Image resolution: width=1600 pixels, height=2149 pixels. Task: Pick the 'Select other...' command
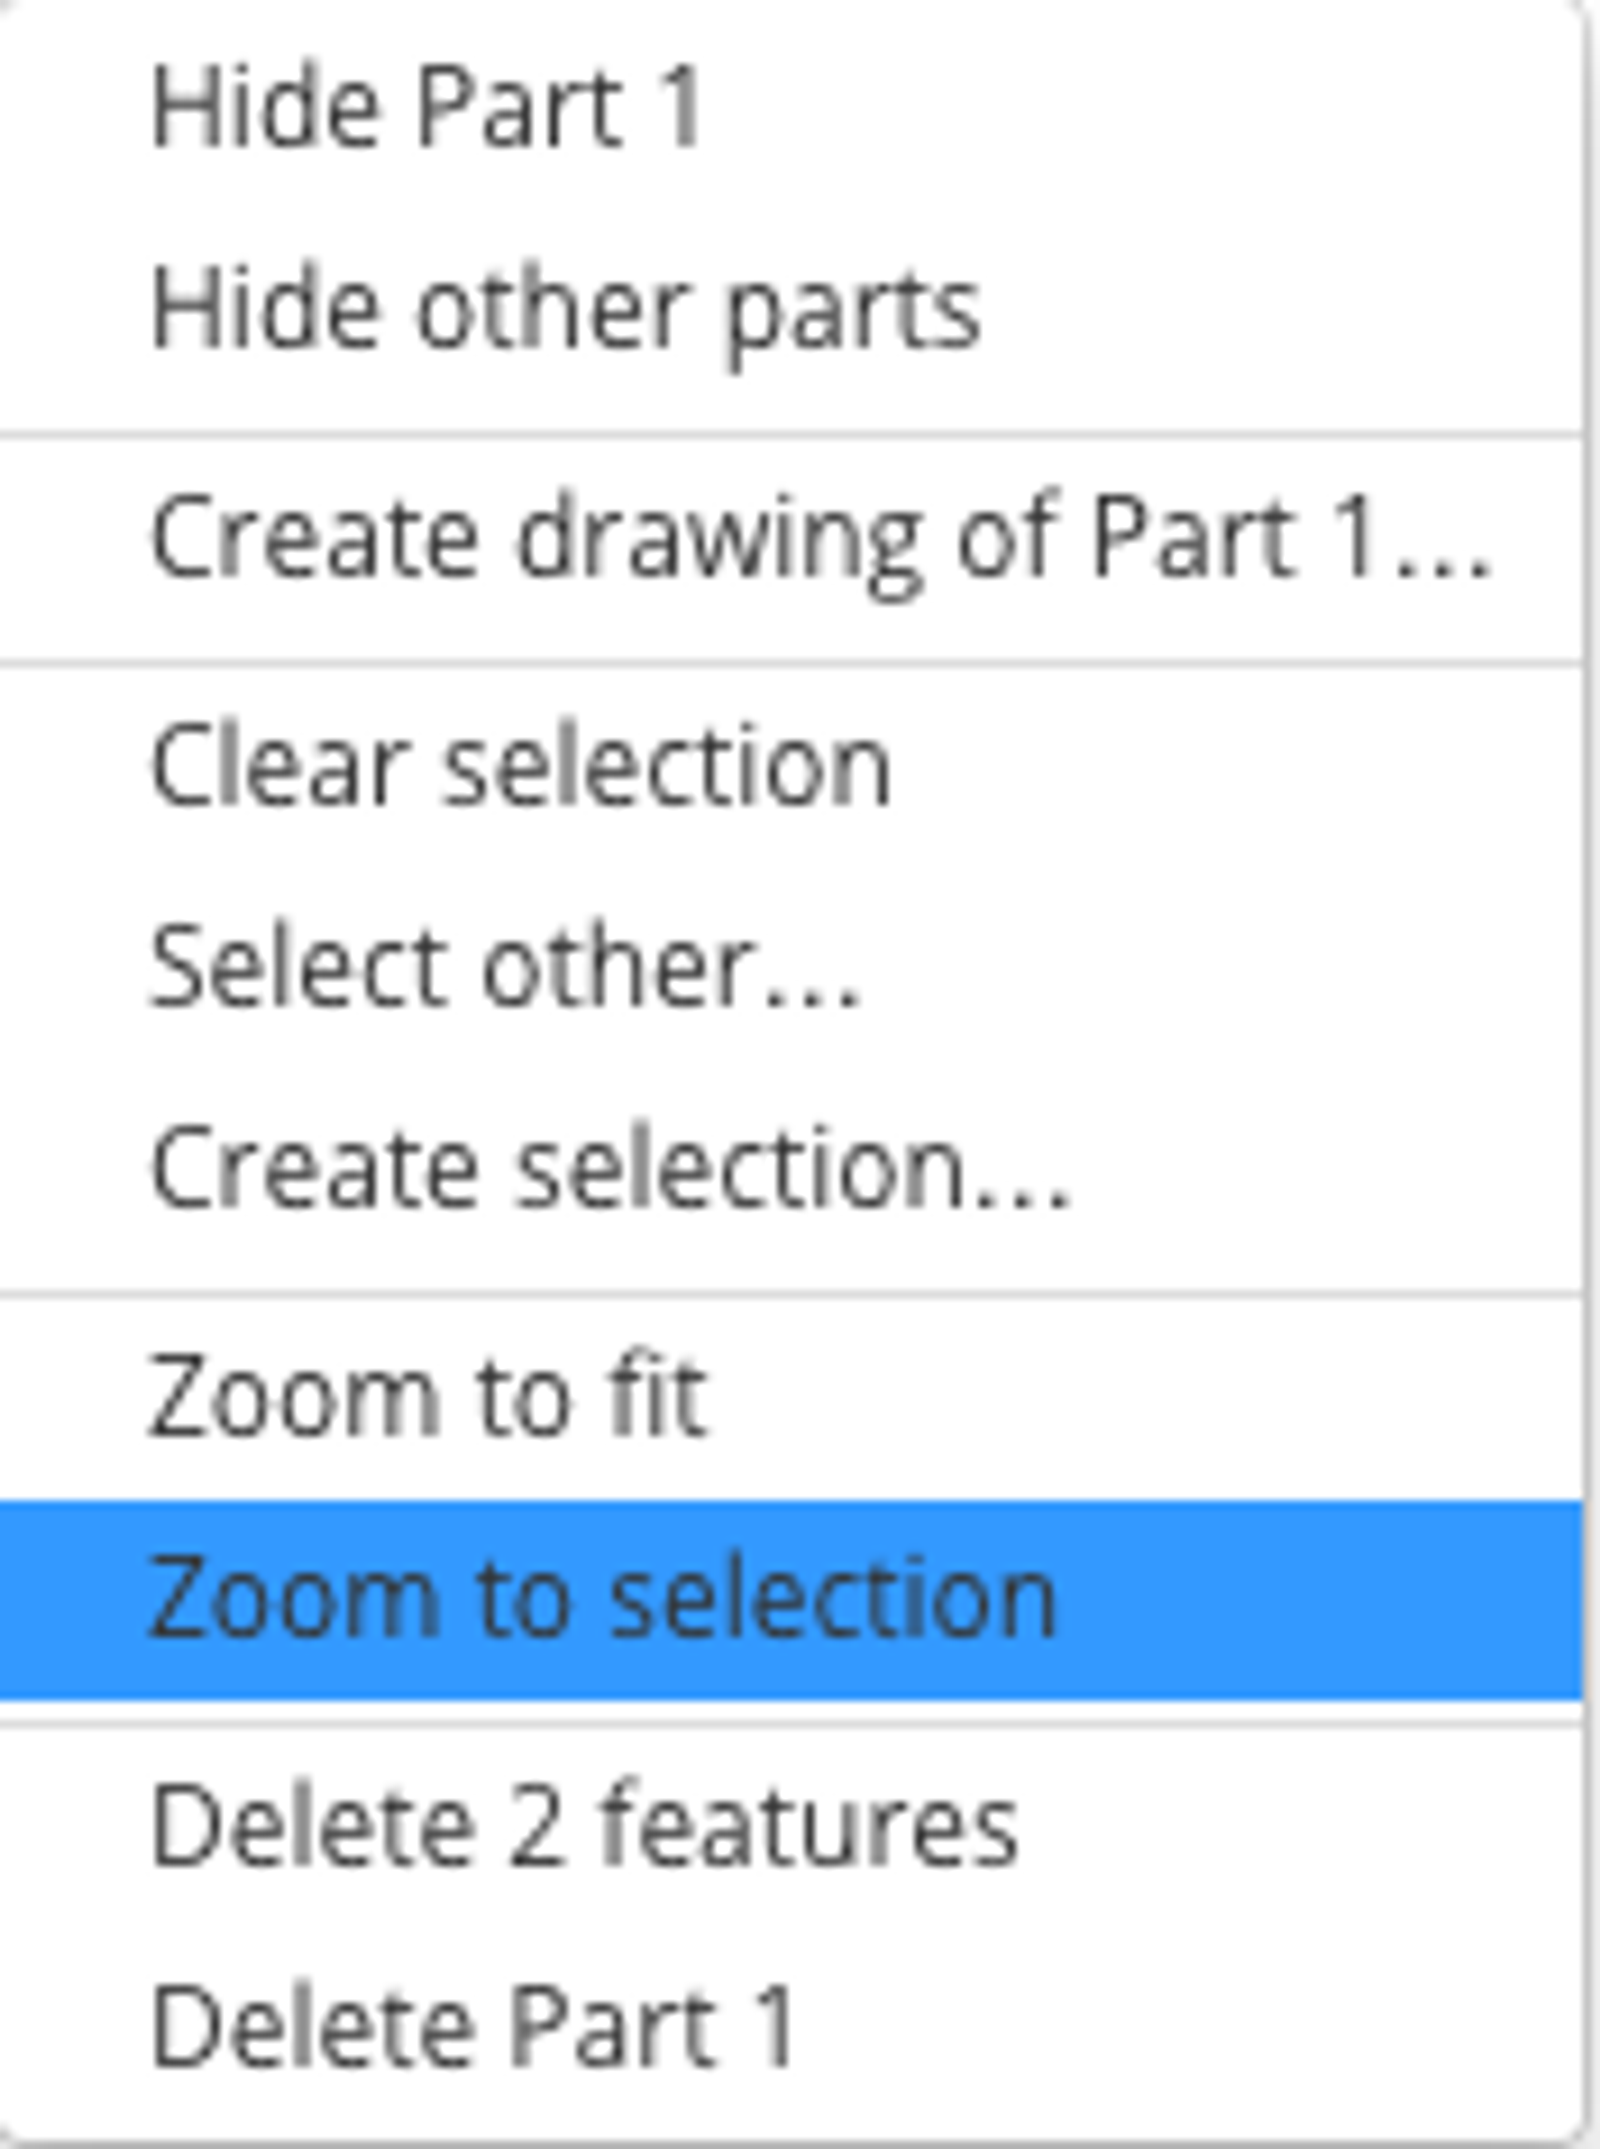pos(505,968)
